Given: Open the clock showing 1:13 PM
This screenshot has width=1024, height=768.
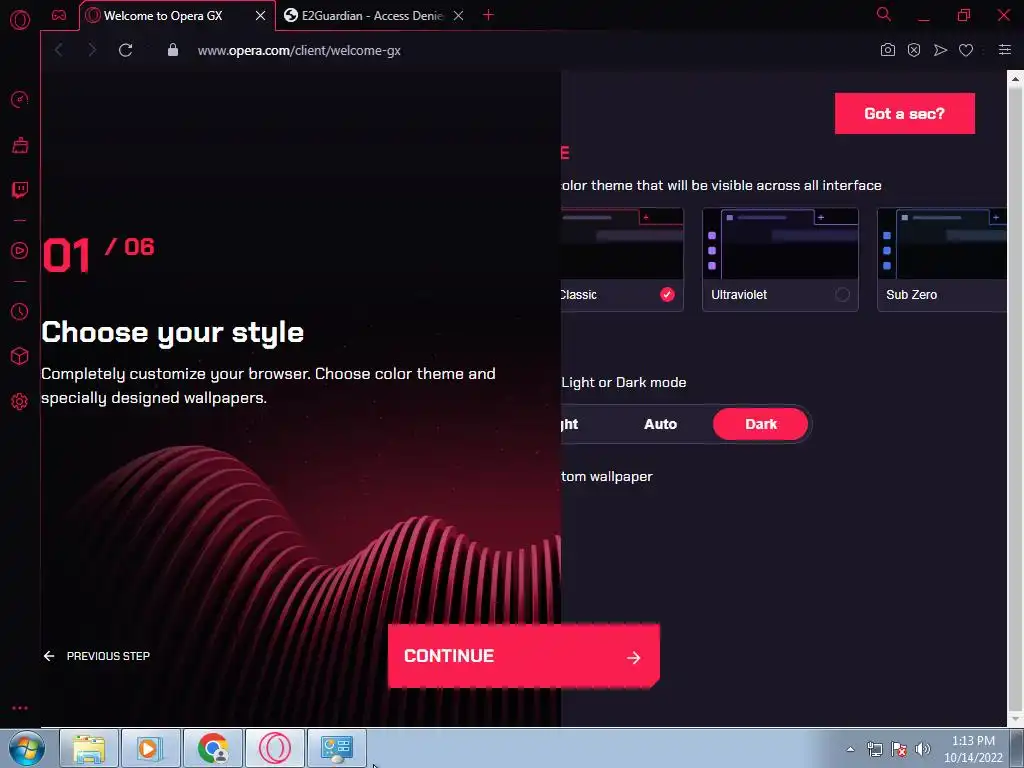Looking at the screenshot, I should [973, 749].
